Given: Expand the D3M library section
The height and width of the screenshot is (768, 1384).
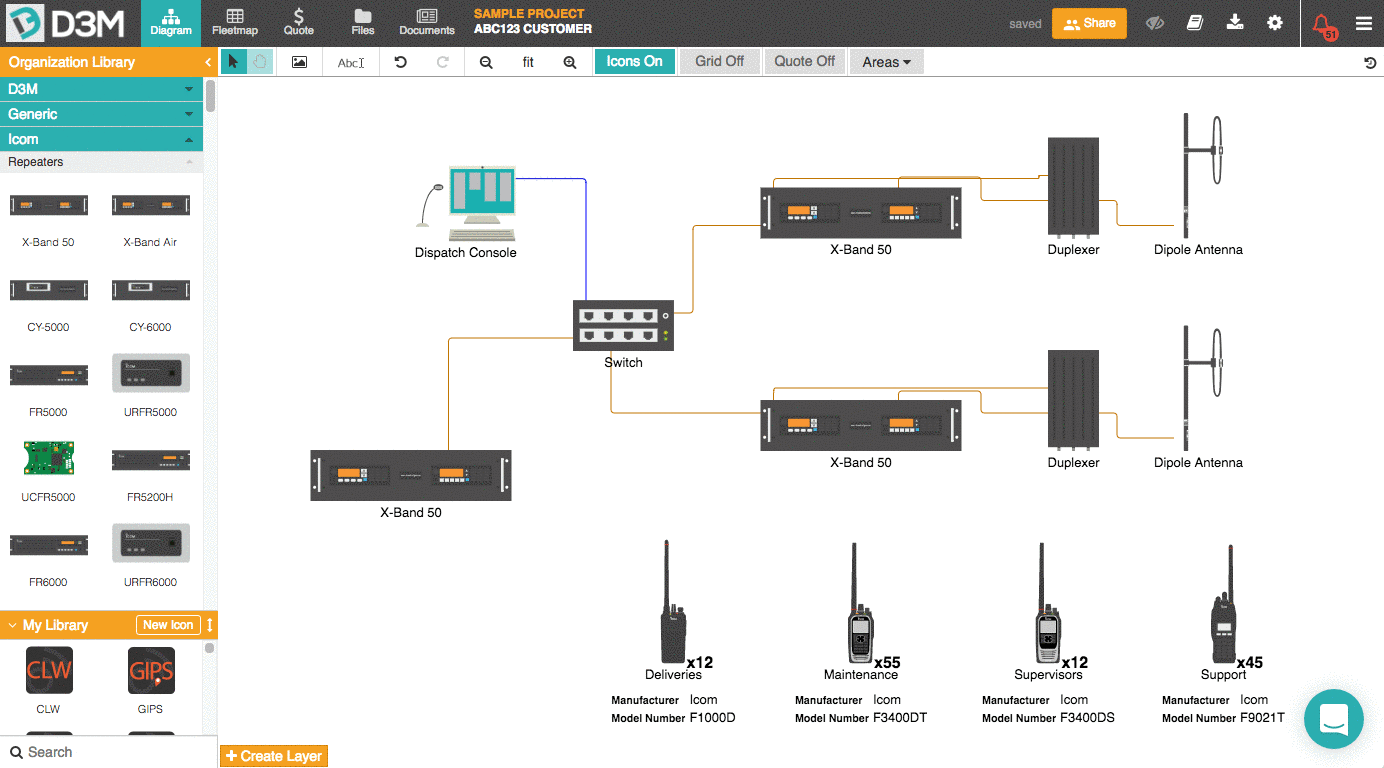Looking at the screenshot, I should pos(101,89).
